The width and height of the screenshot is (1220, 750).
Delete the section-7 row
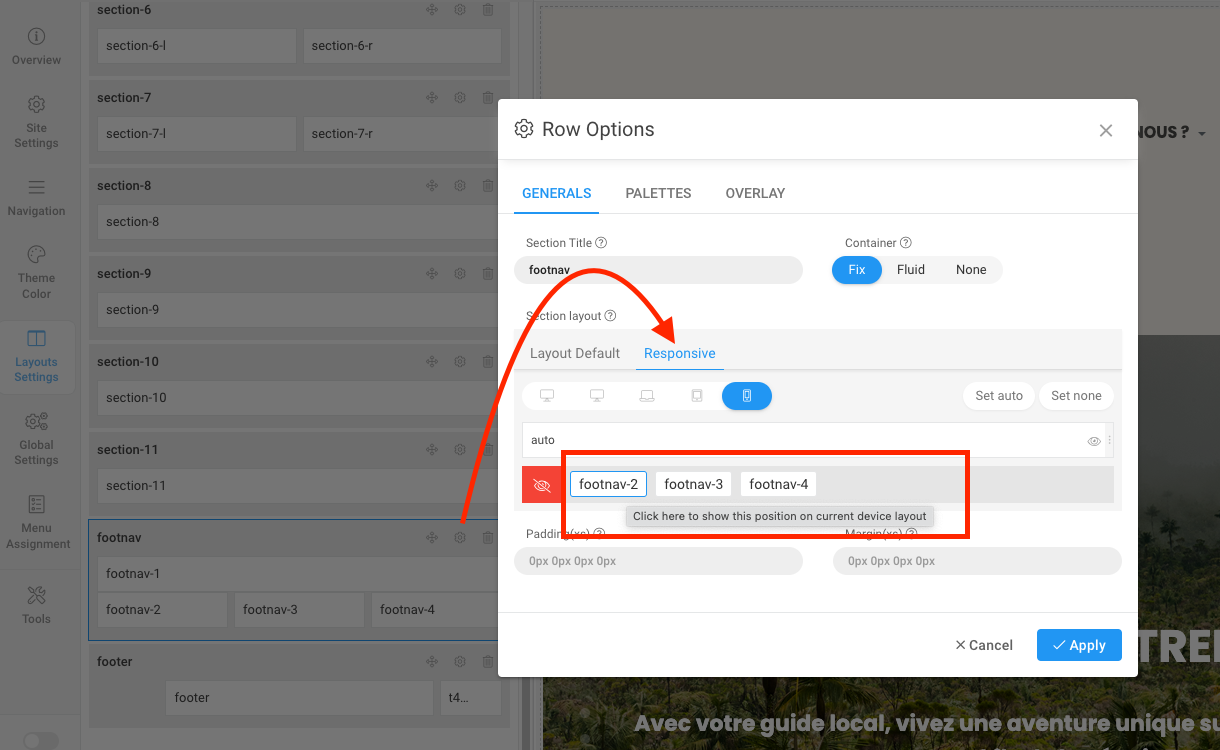pos(488,98)
